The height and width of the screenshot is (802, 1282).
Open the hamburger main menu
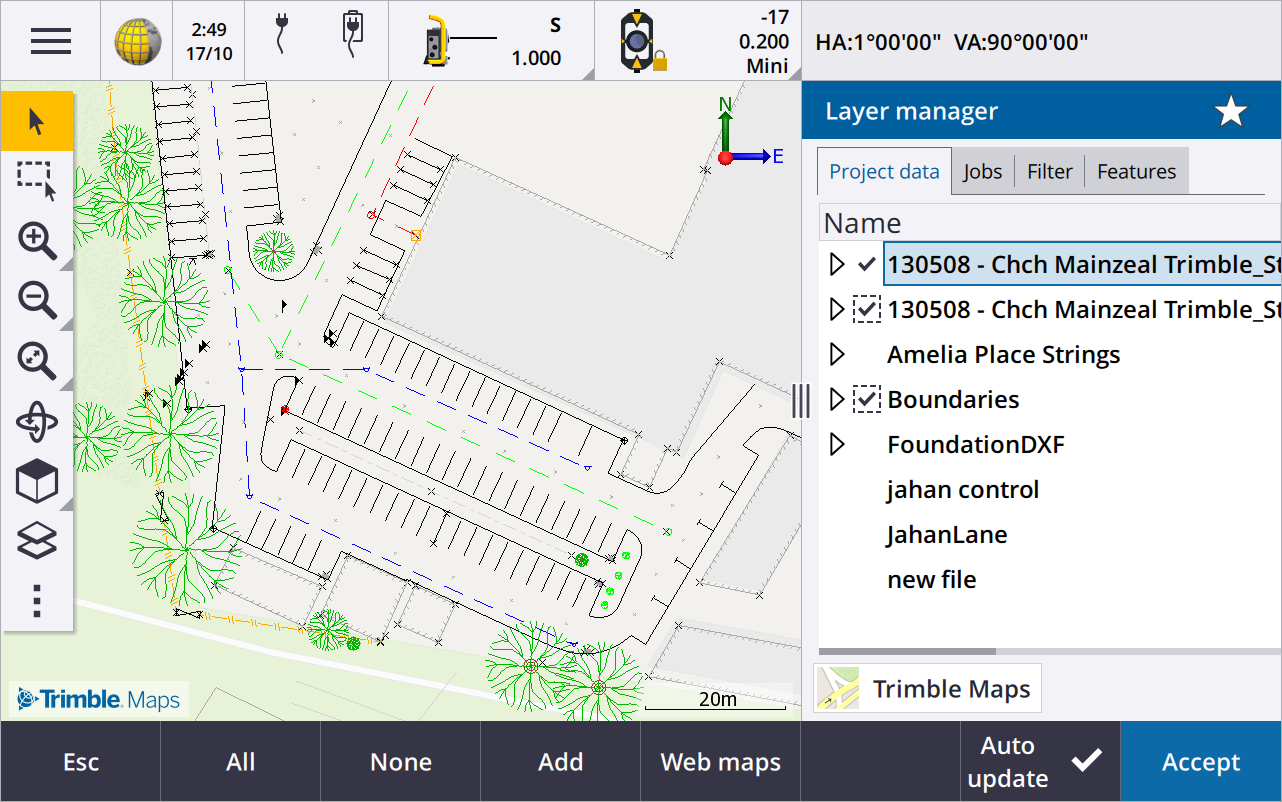coord(50,41)
